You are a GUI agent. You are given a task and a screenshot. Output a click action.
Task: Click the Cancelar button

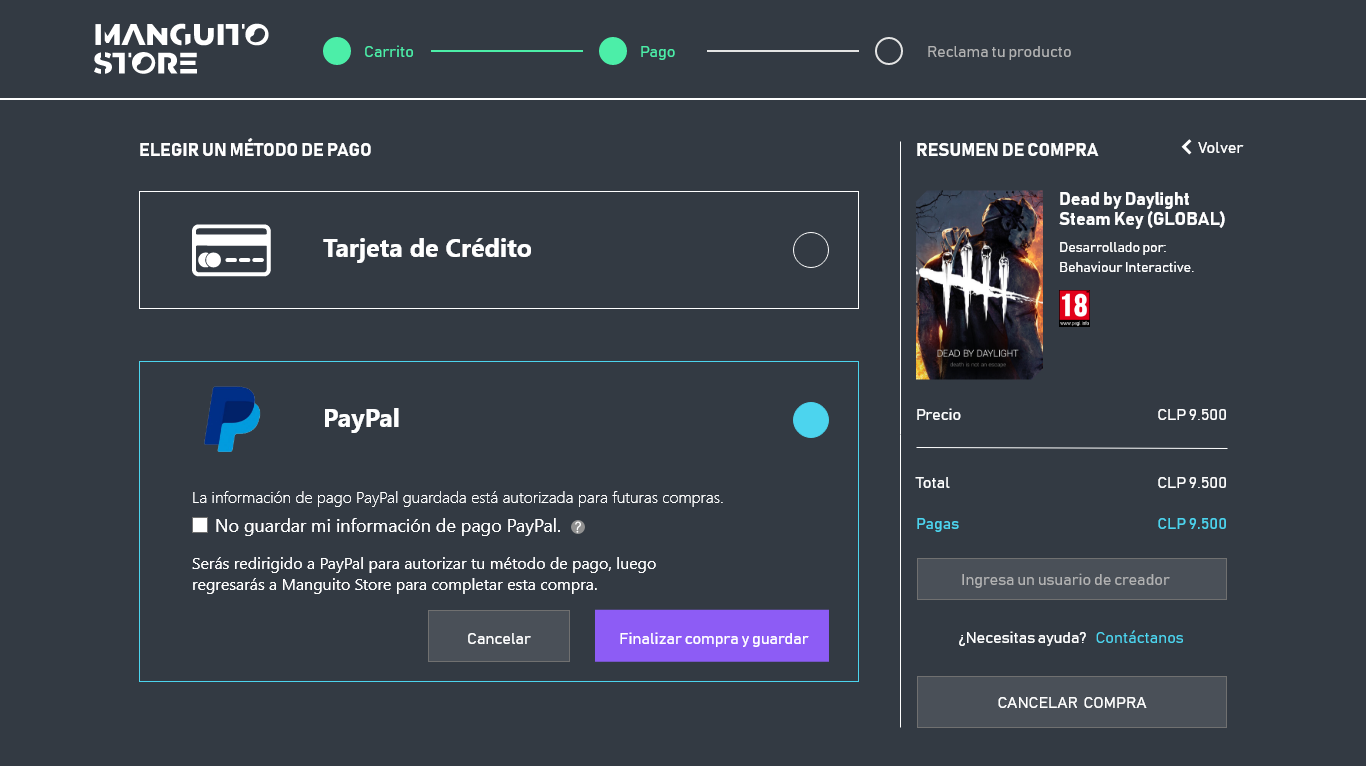point(499,636)
